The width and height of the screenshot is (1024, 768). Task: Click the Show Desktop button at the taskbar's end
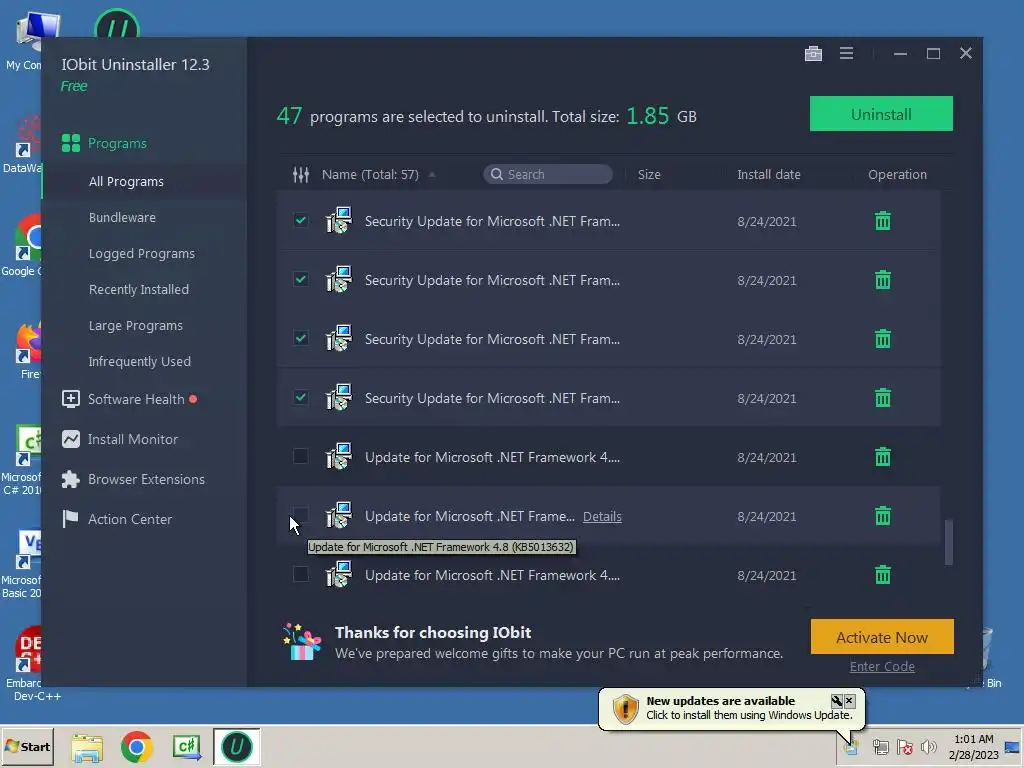[1012, 747]
